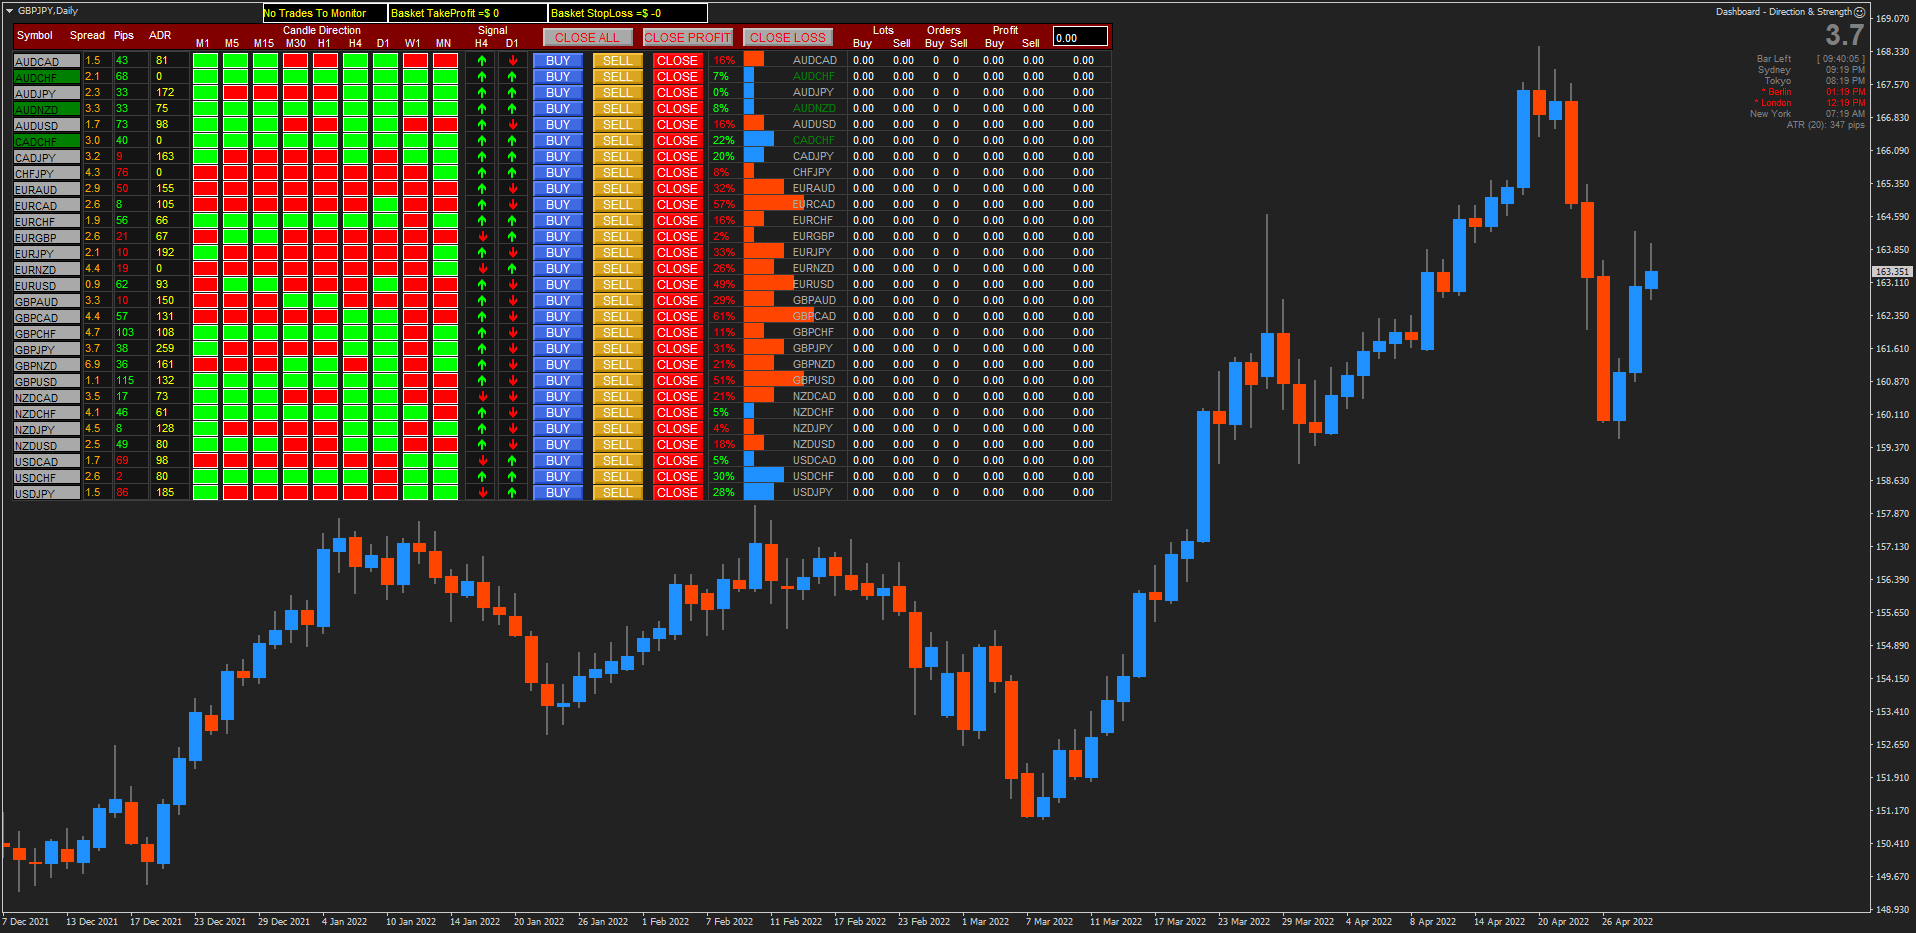The image size is (1916, 933).
Task: Select the H4 signal arrow for CHFJPY
Action: pos(482,173)
